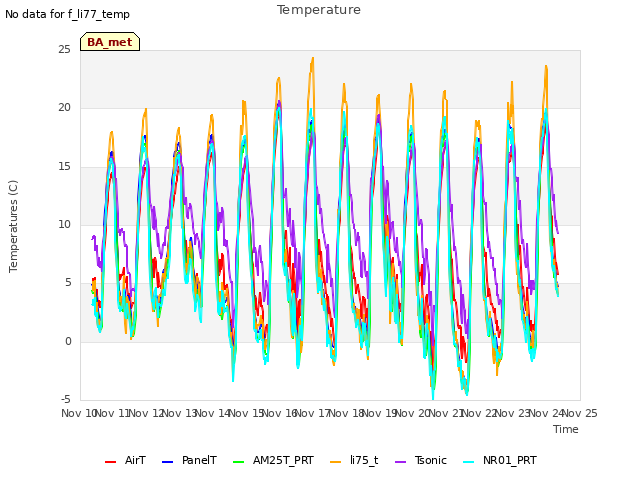This screenshot has height=480, width=640.
Task: Click the orange li75_t legend swatch
Action: point(336,462)
